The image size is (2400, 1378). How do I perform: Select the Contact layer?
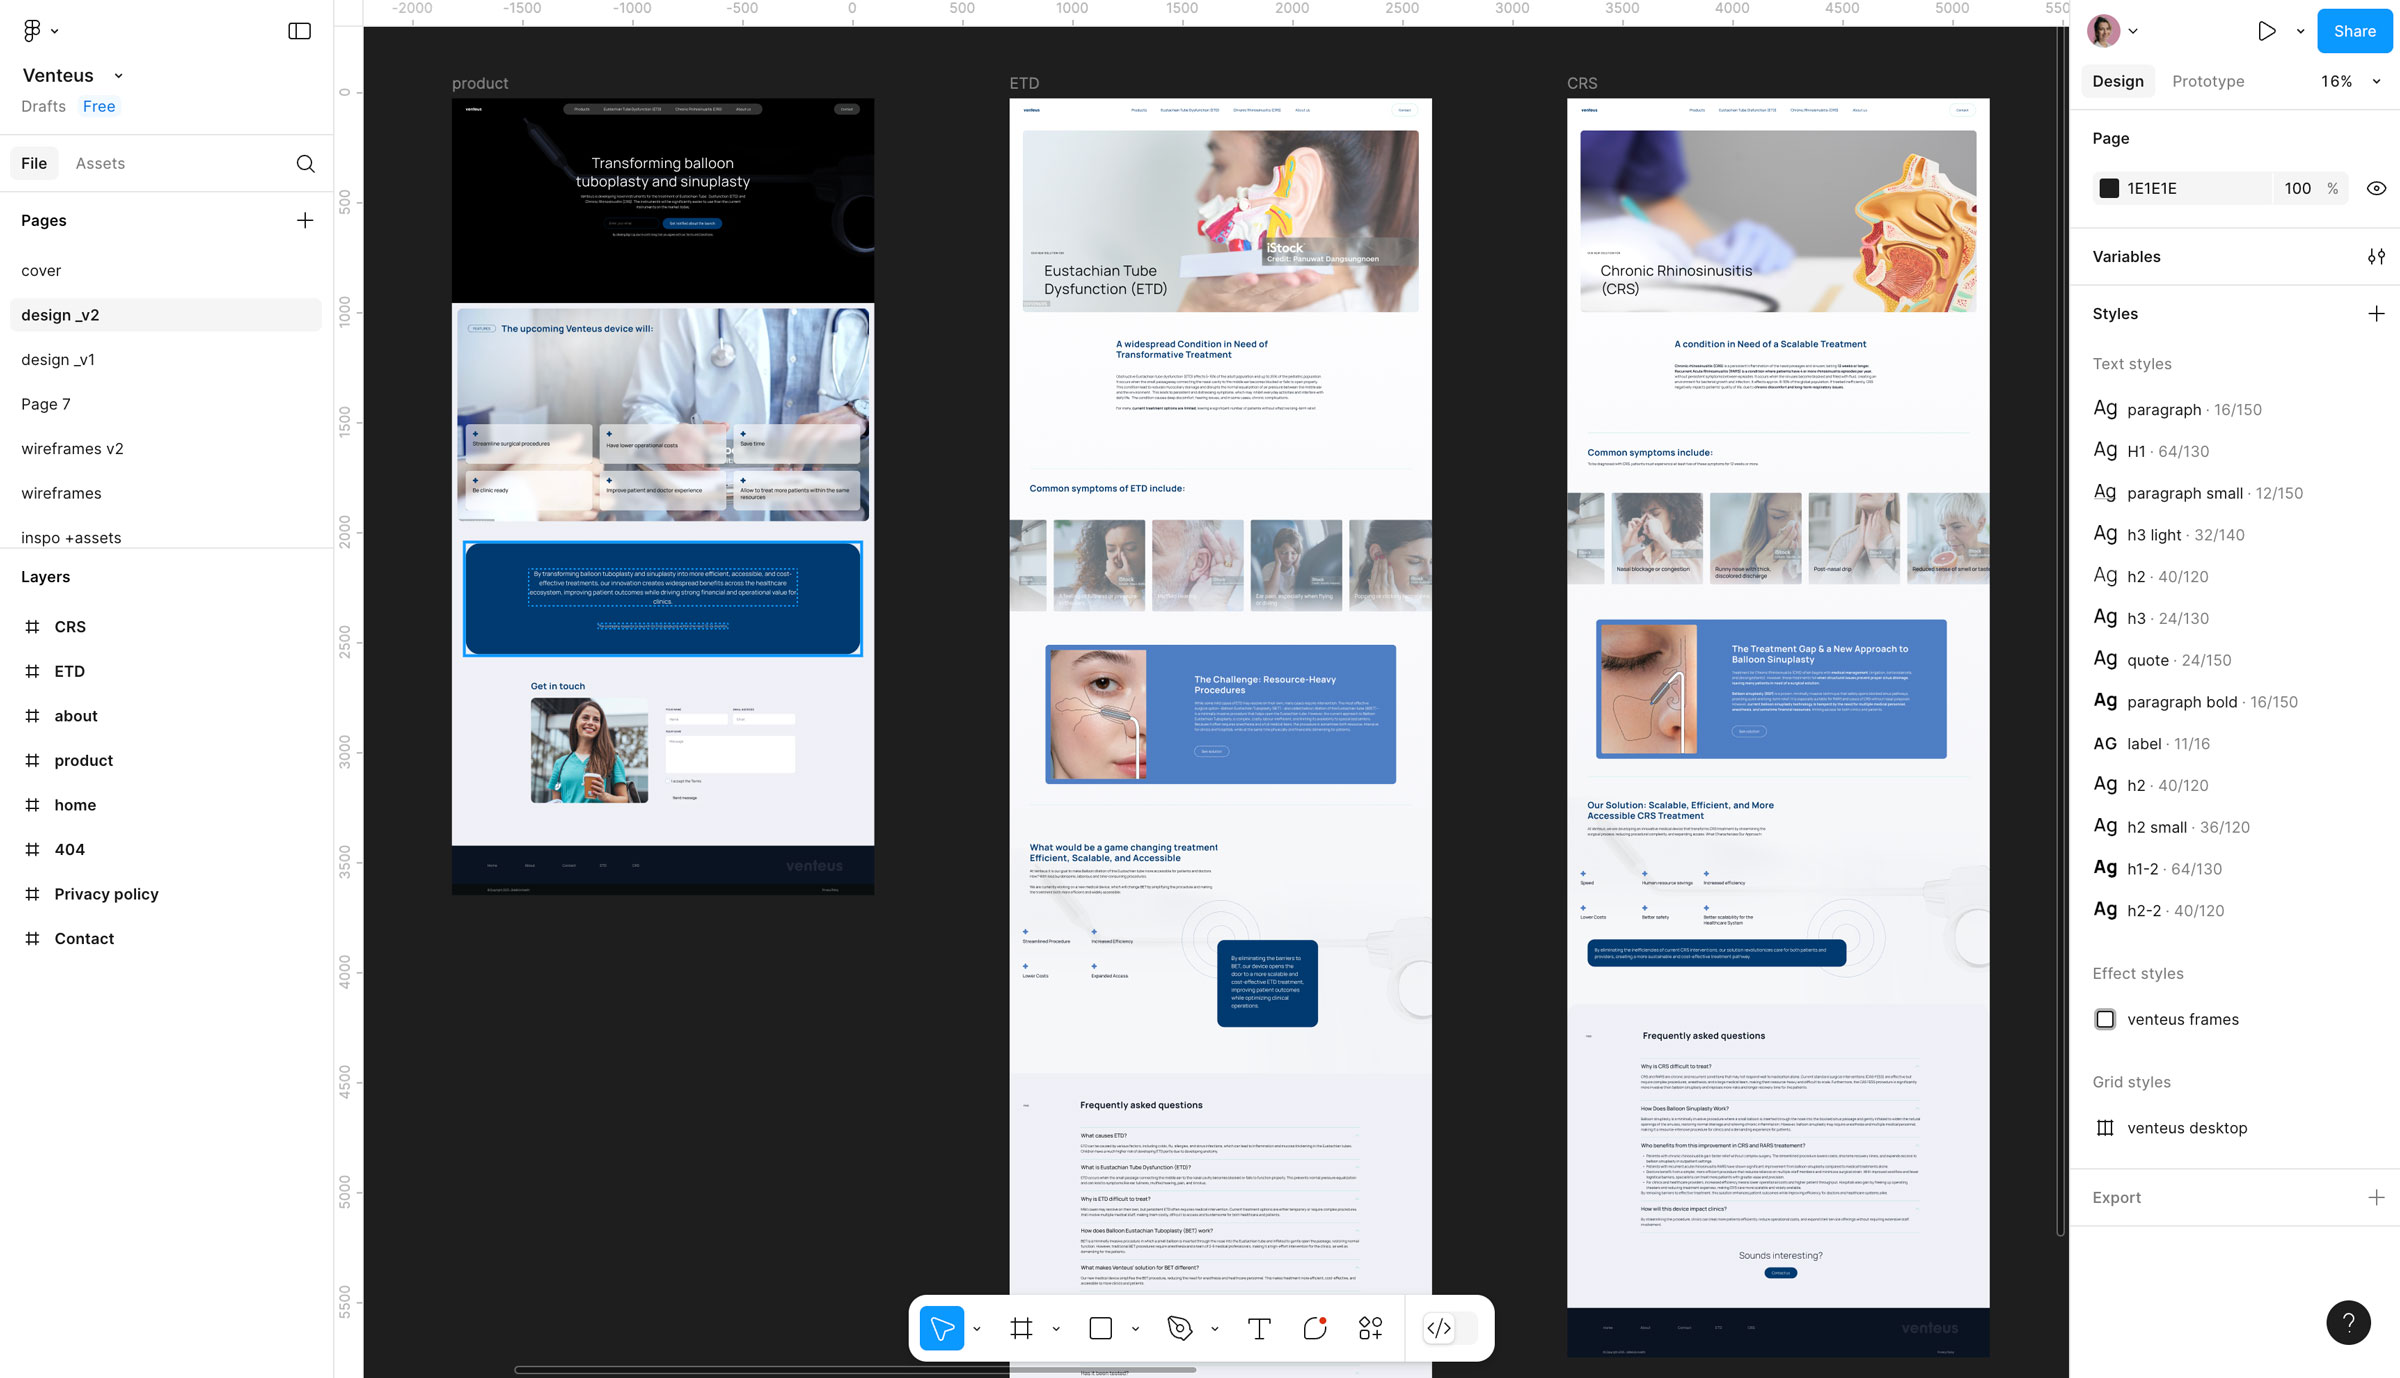84,938
